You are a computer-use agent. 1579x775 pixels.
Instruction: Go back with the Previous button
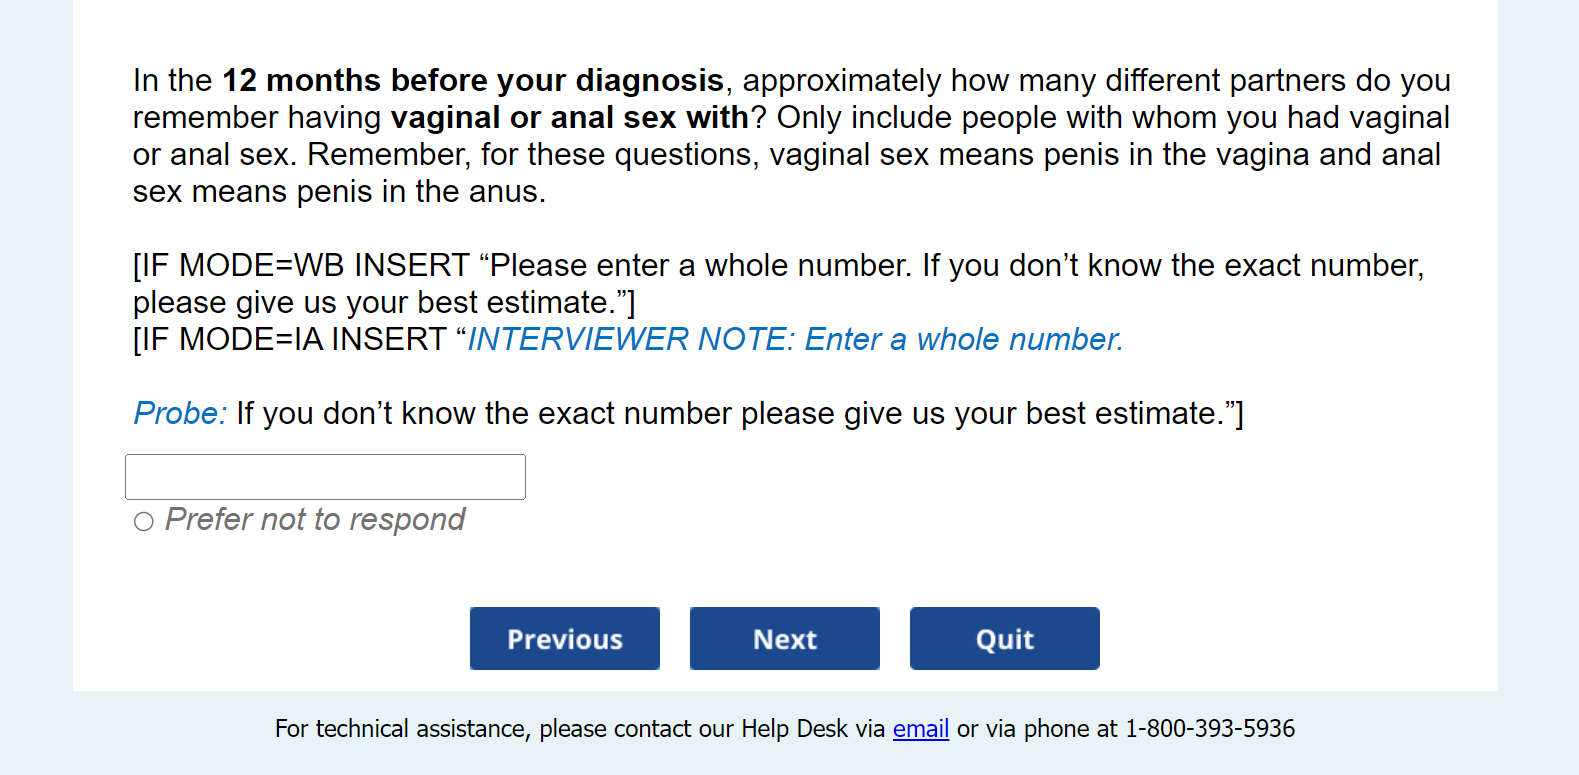pyautogui.click(x=565, y=639)
